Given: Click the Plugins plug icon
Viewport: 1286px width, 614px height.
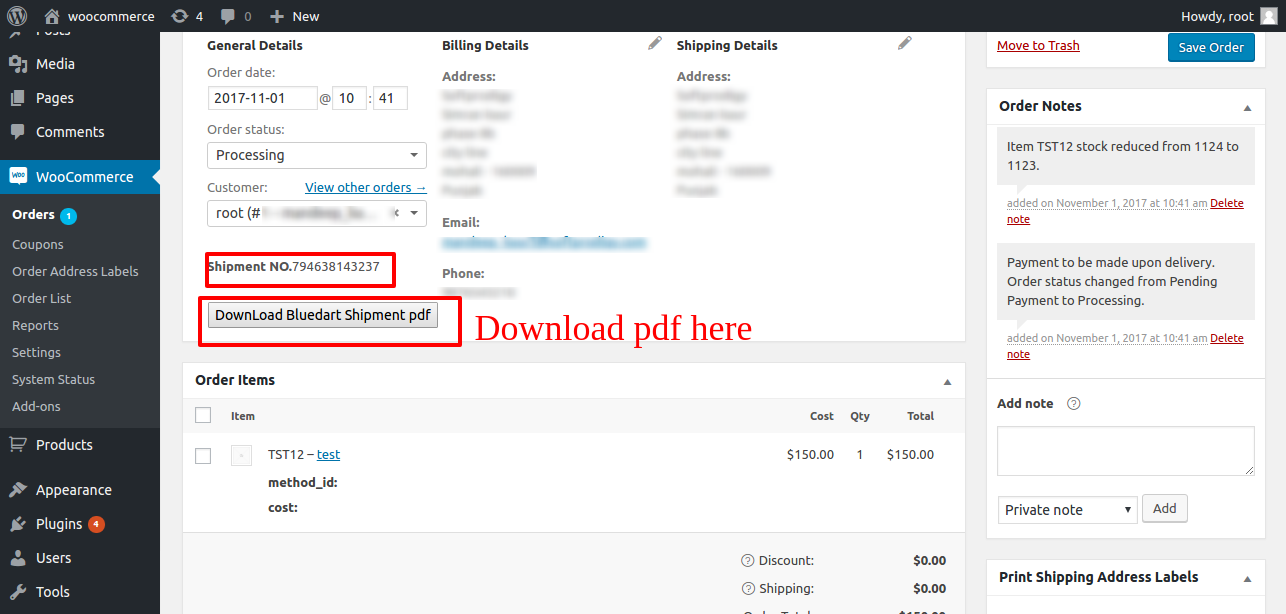Looking at the screenshot, I should coord(18,524).
